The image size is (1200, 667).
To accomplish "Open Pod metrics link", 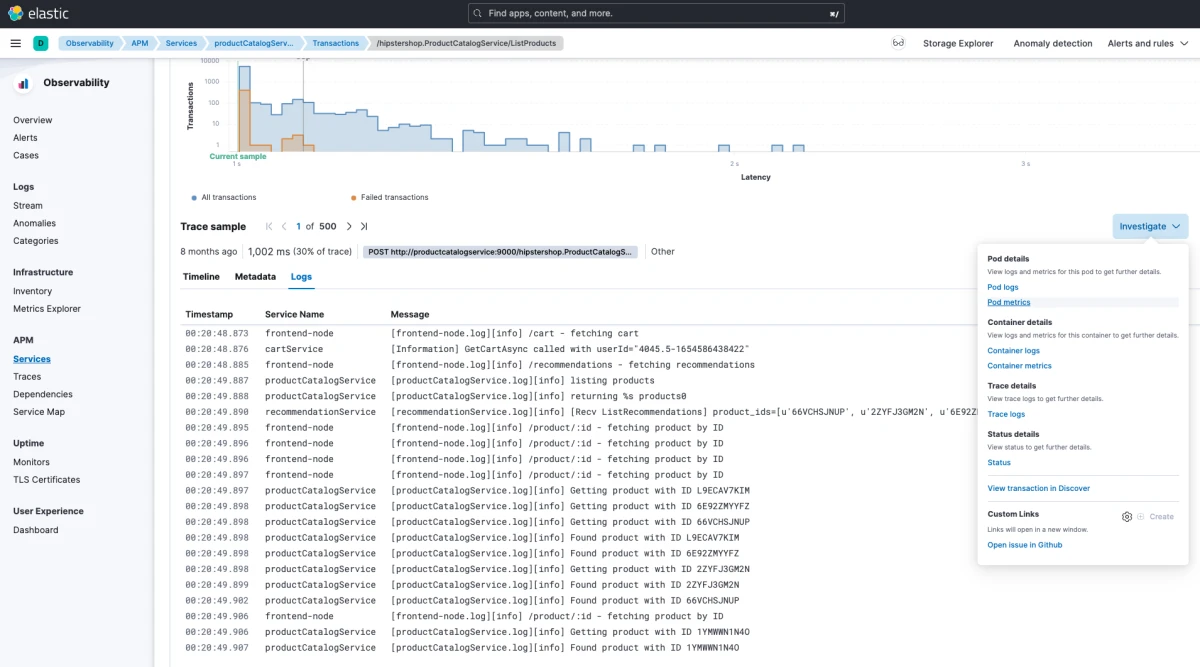I will pos(1008,302).
